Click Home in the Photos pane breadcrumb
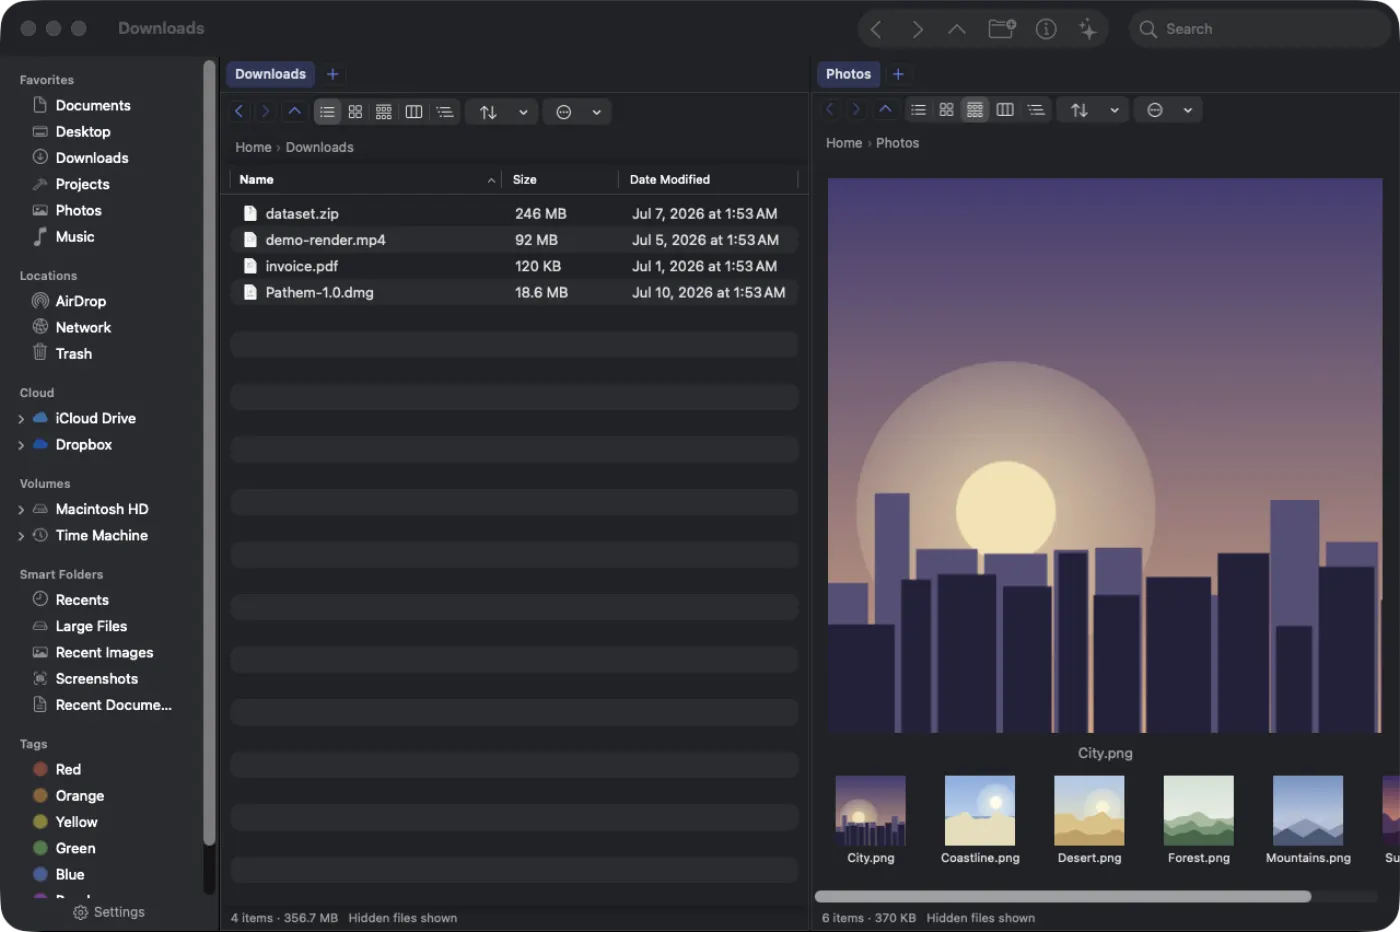The image size is (1400, 932). pos(844,143)
